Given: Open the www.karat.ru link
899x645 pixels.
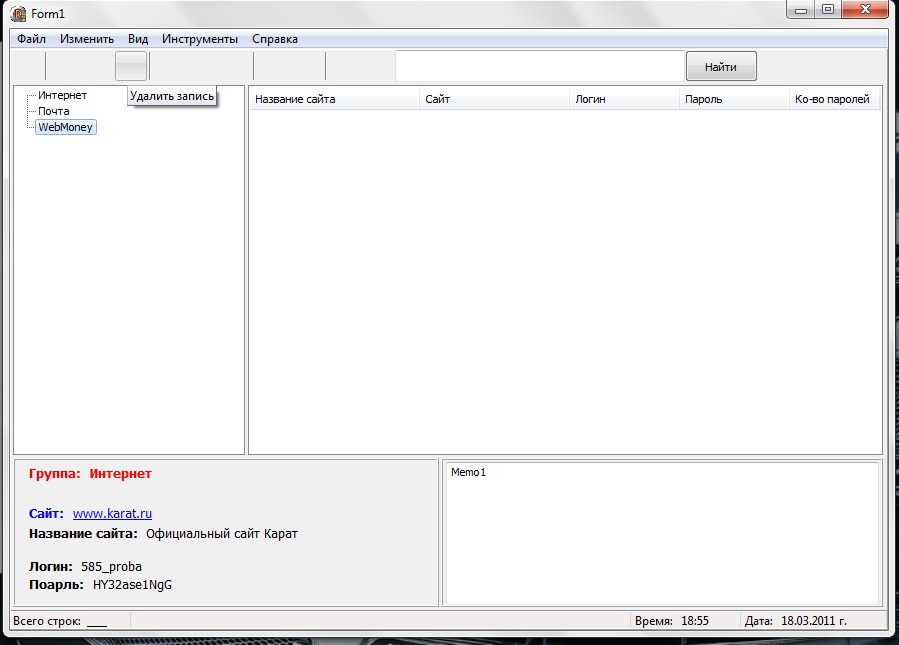Looking at the screenshot, I should 112,513.
